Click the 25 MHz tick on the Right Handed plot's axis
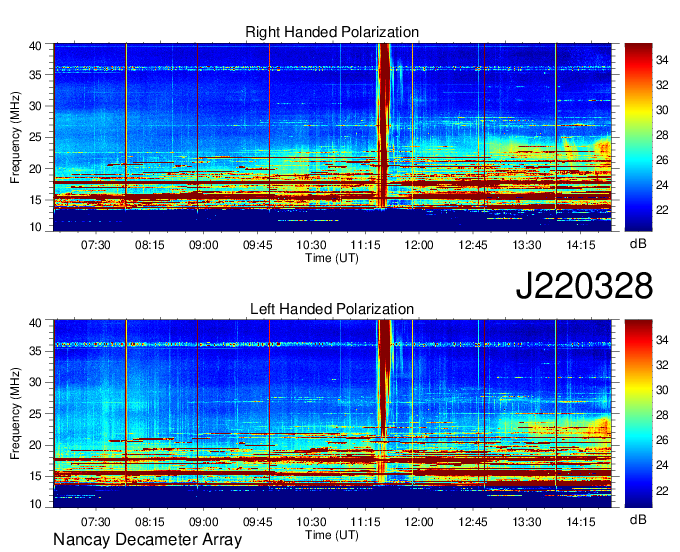The image size is (680, 552). [x=35, y=137]
